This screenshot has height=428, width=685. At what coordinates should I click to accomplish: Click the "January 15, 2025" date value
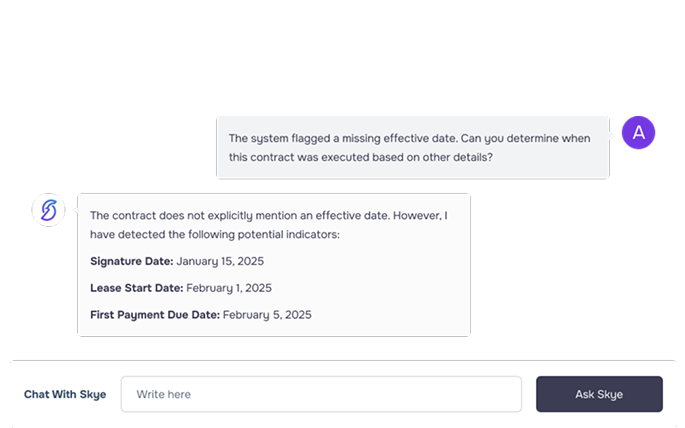220,261
